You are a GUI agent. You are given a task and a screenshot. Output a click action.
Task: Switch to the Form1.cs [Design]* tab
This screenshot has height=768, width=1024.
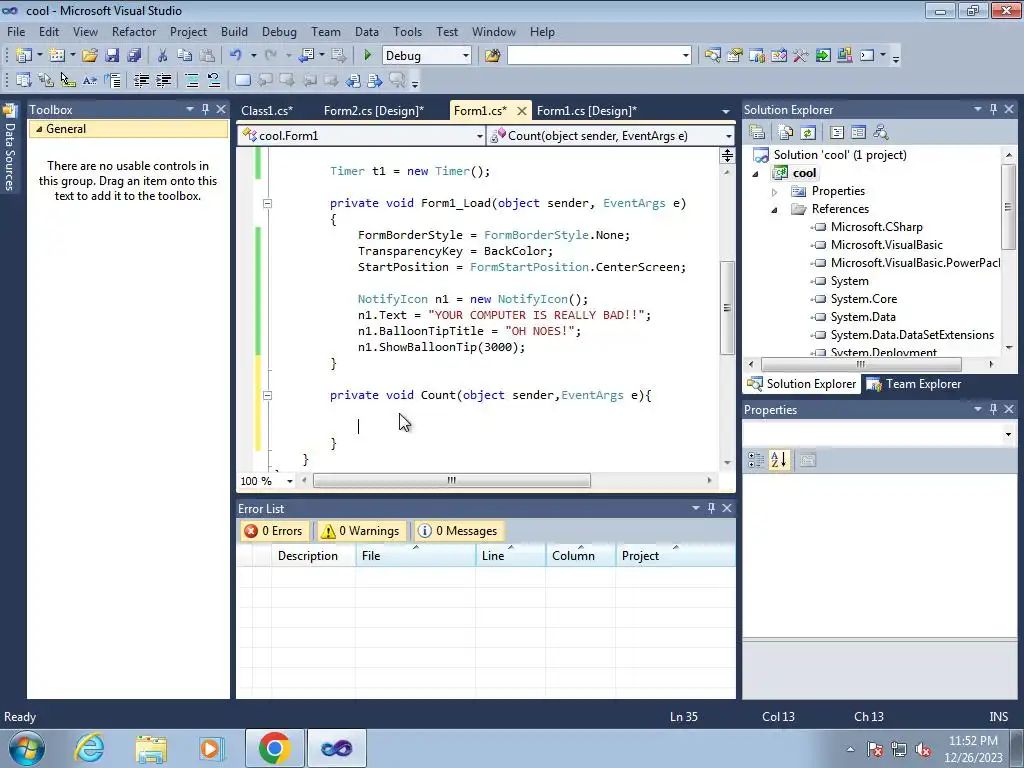(586, 110)
